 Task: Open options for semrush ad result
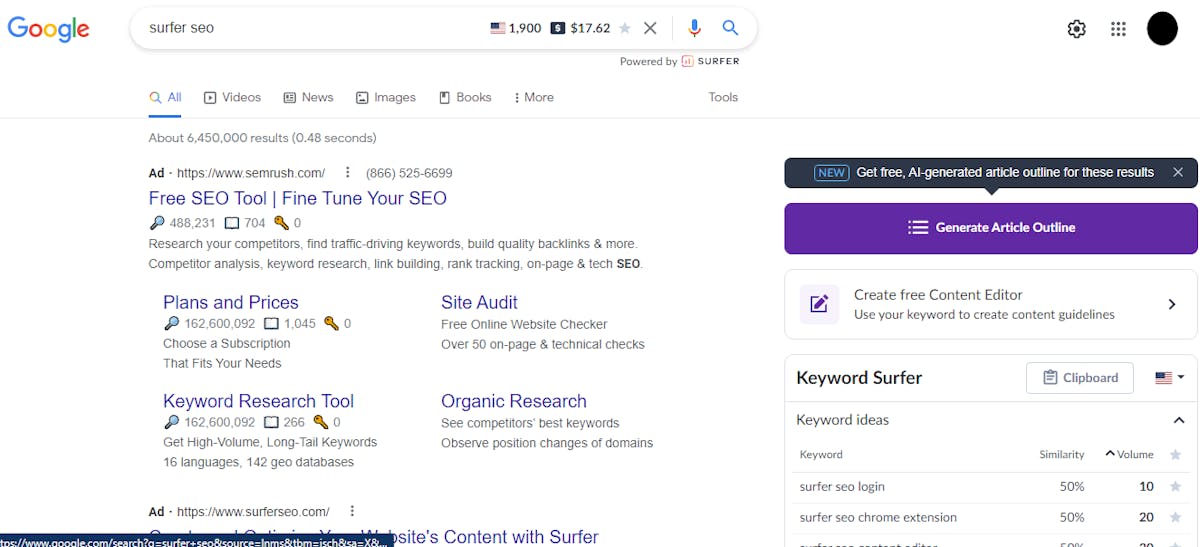click(348, 172)
